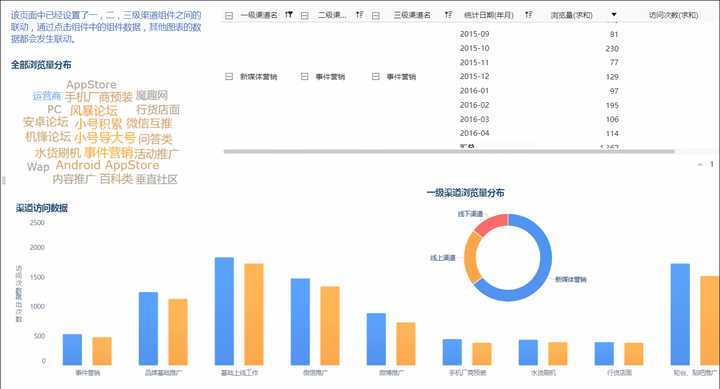
Task: Click 风暴论坛 in the word cloud
Action: pos(94,110)
